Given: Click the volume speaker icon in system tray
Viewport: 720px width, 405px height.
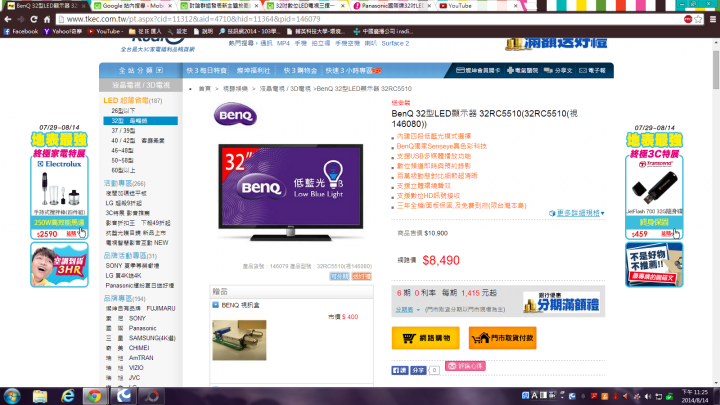Looking at the screenshot, I should coord(648,396).
